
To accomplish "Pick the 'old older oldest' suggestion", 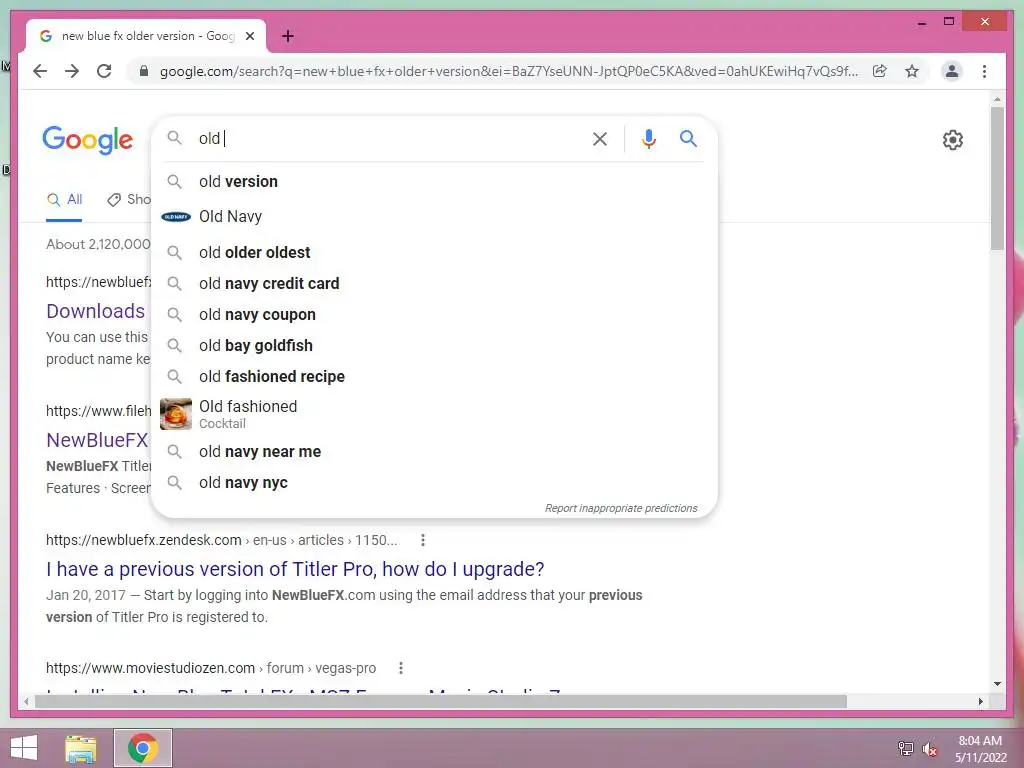I will (x=434, y=252).
